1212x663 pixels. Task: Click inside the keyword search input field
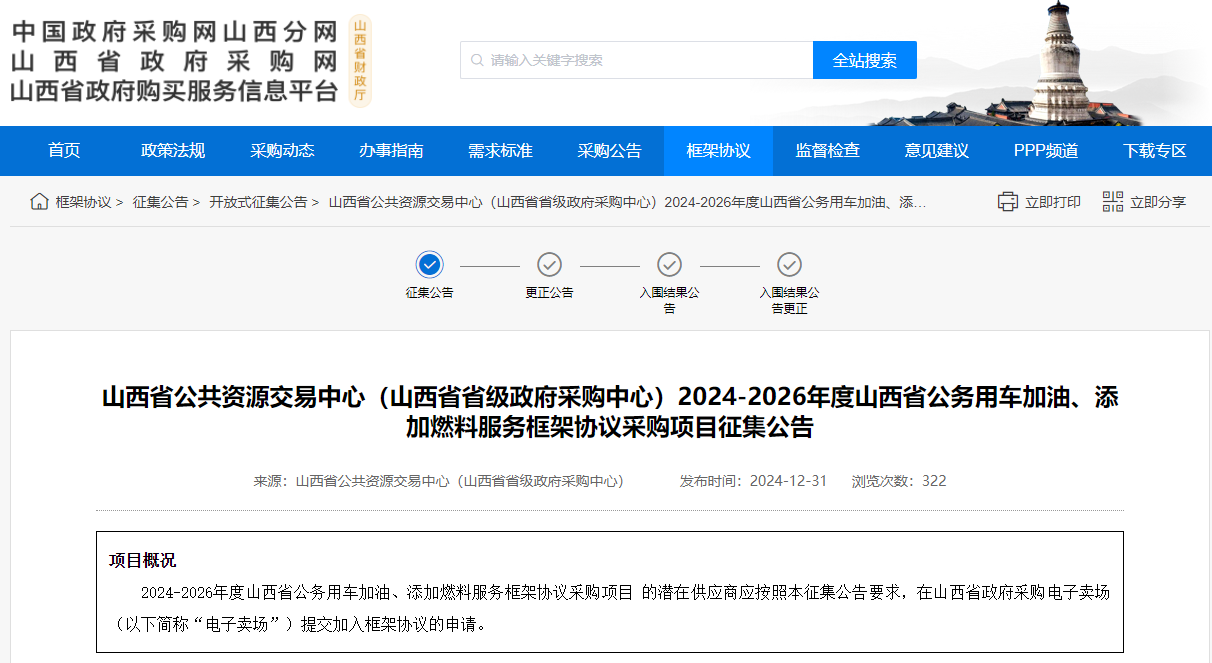pyautogui.click(x=630, y=60)
